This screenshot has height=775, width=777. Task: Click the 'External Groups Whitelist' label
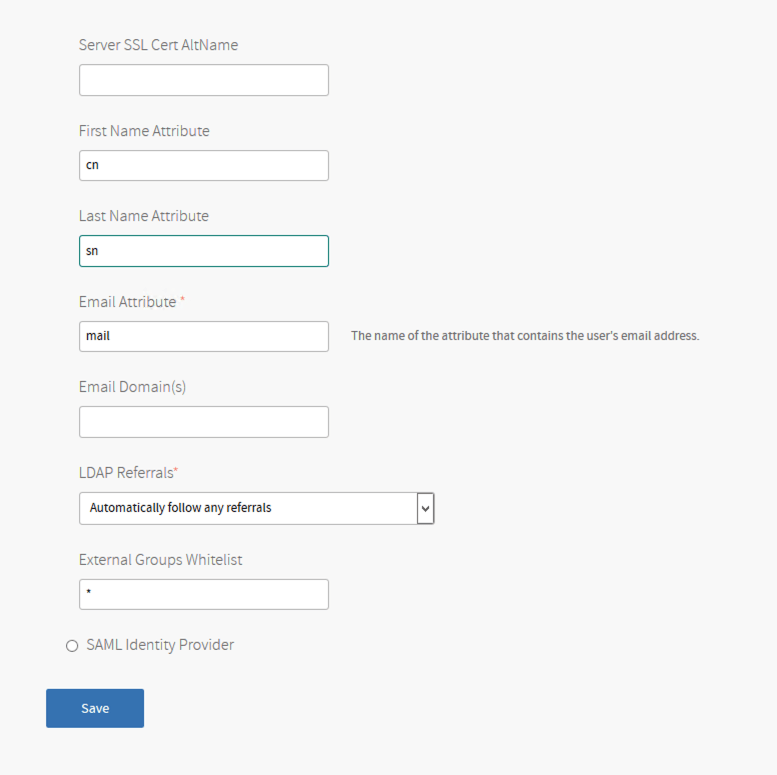pos(160,560)
